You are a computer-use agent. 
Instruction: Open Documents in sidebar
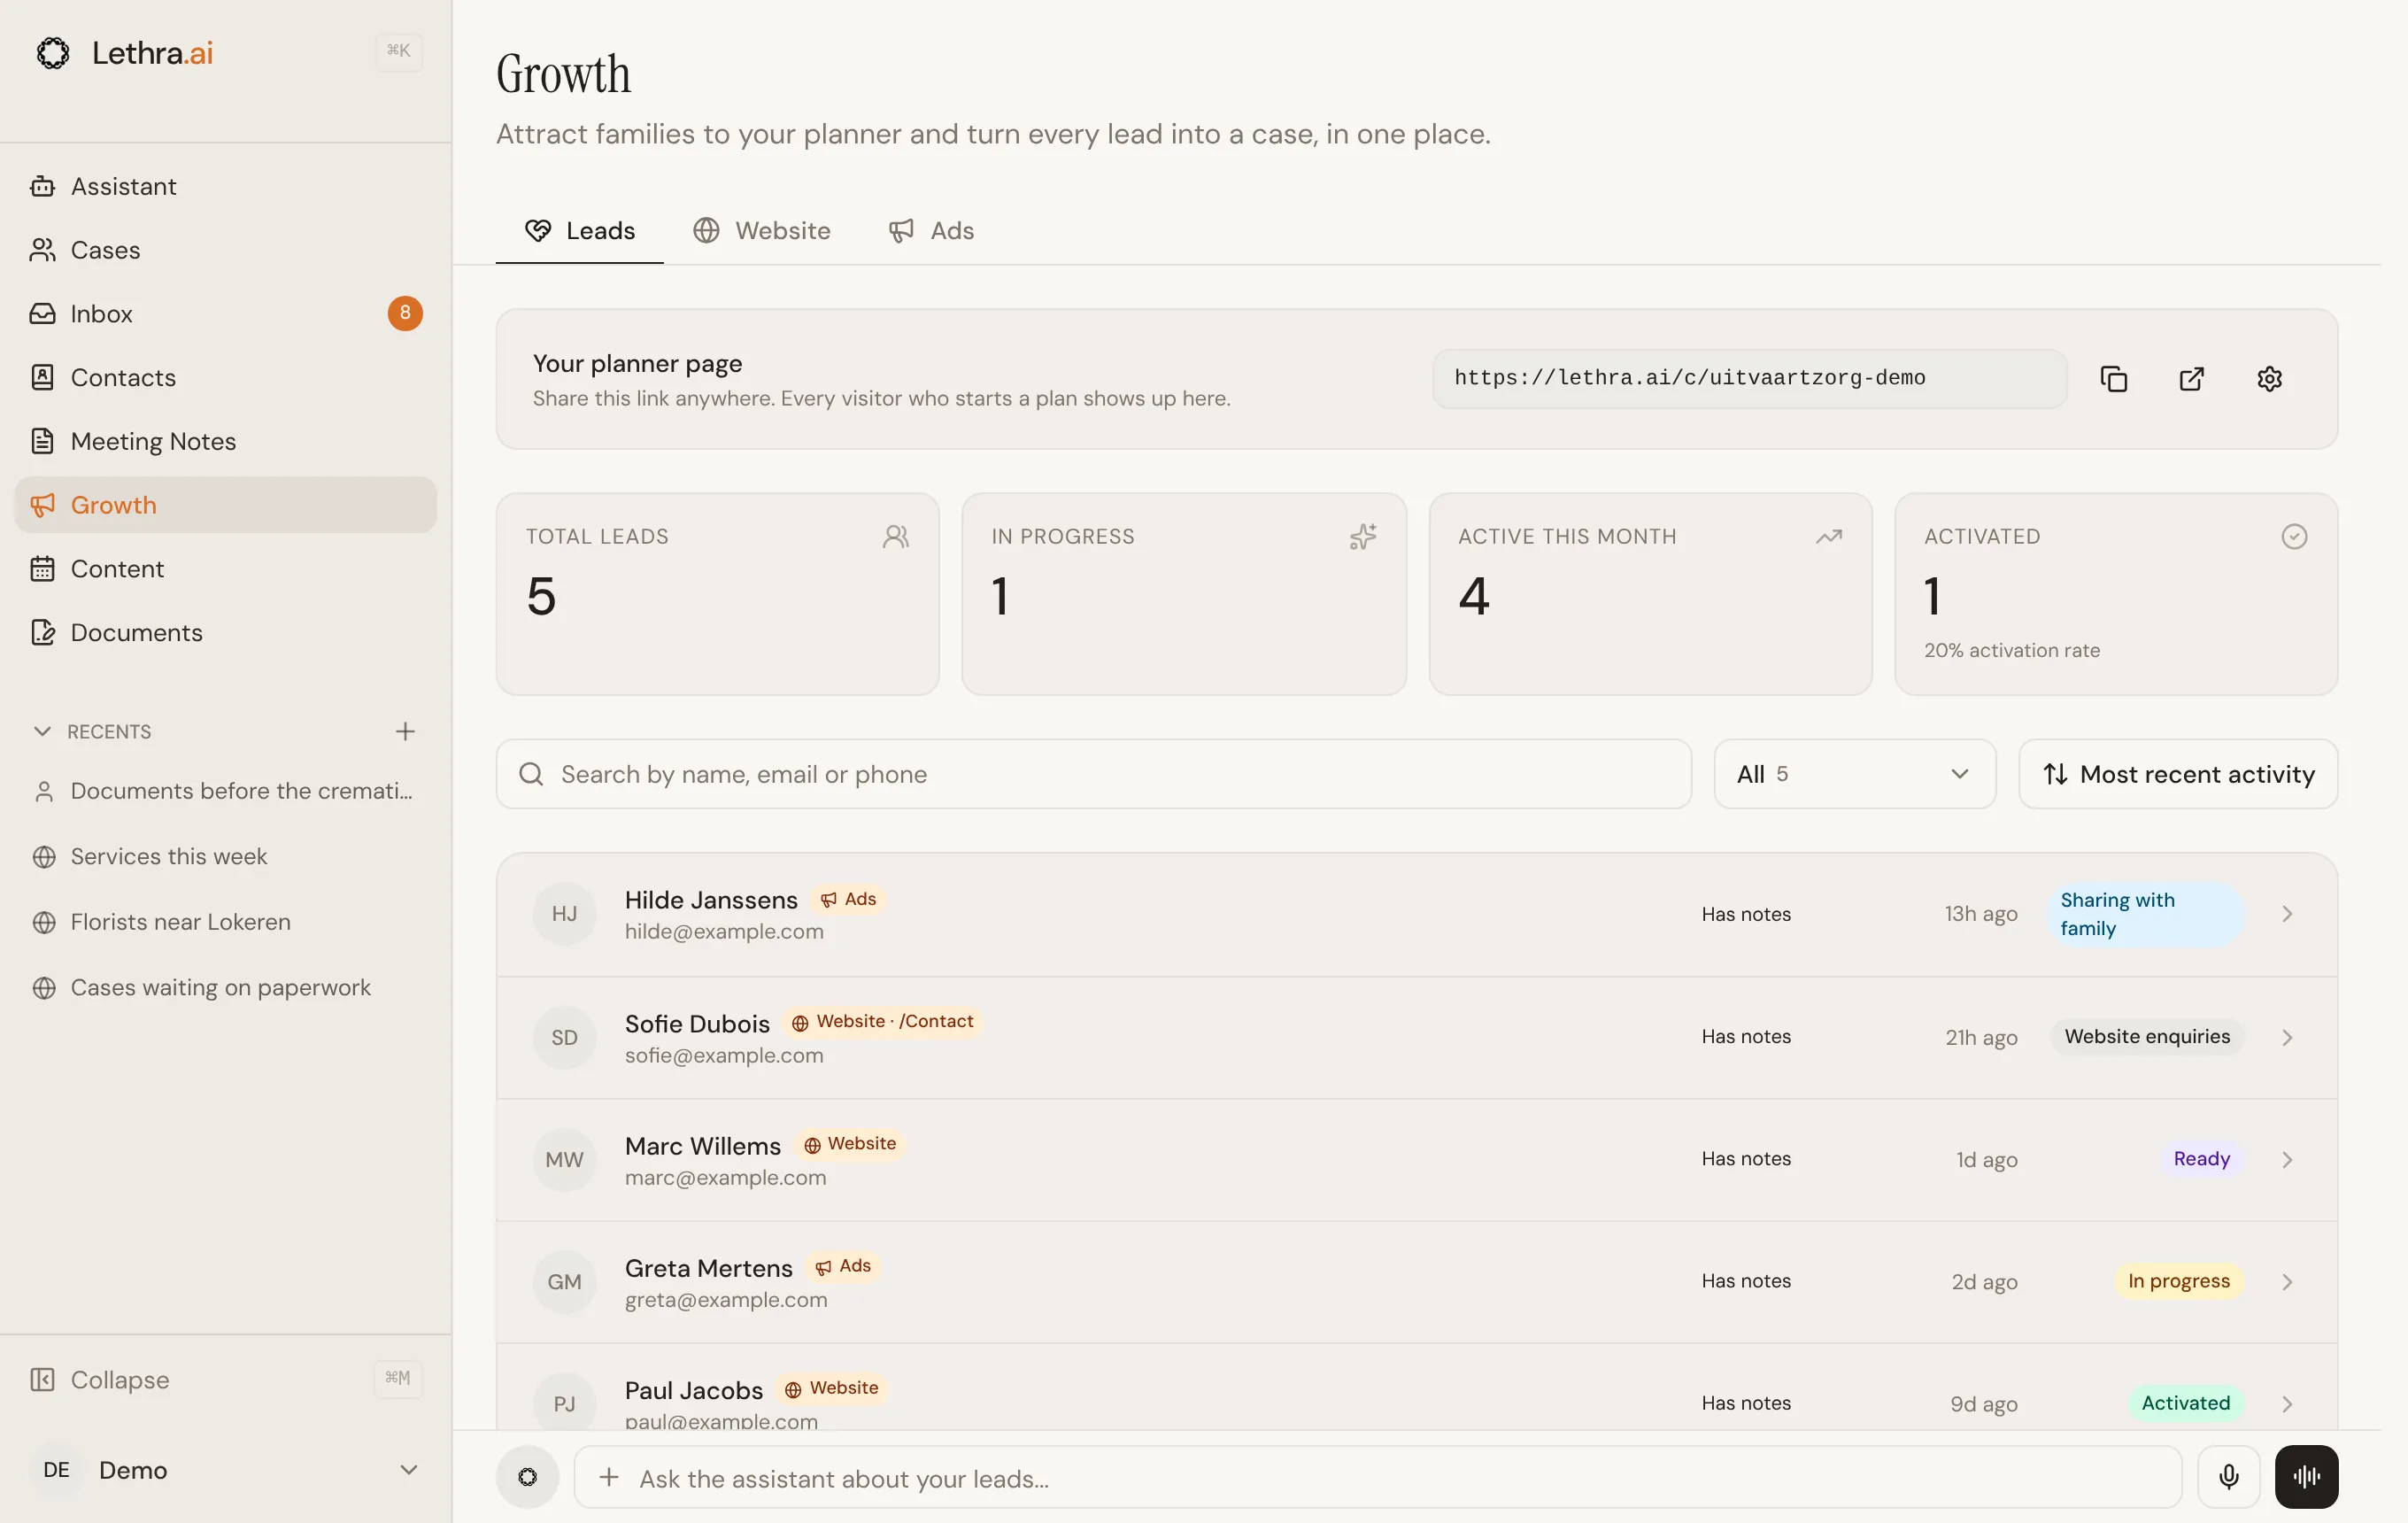225,633
